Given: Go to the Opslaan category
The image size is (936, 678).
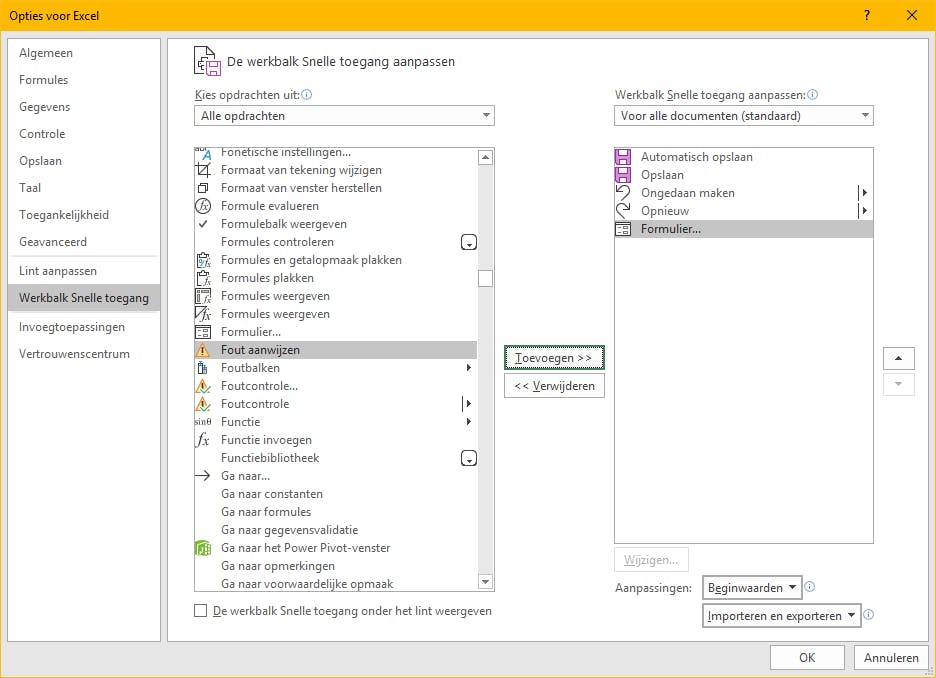Looking at the screenshot, I should coord(84,161).
